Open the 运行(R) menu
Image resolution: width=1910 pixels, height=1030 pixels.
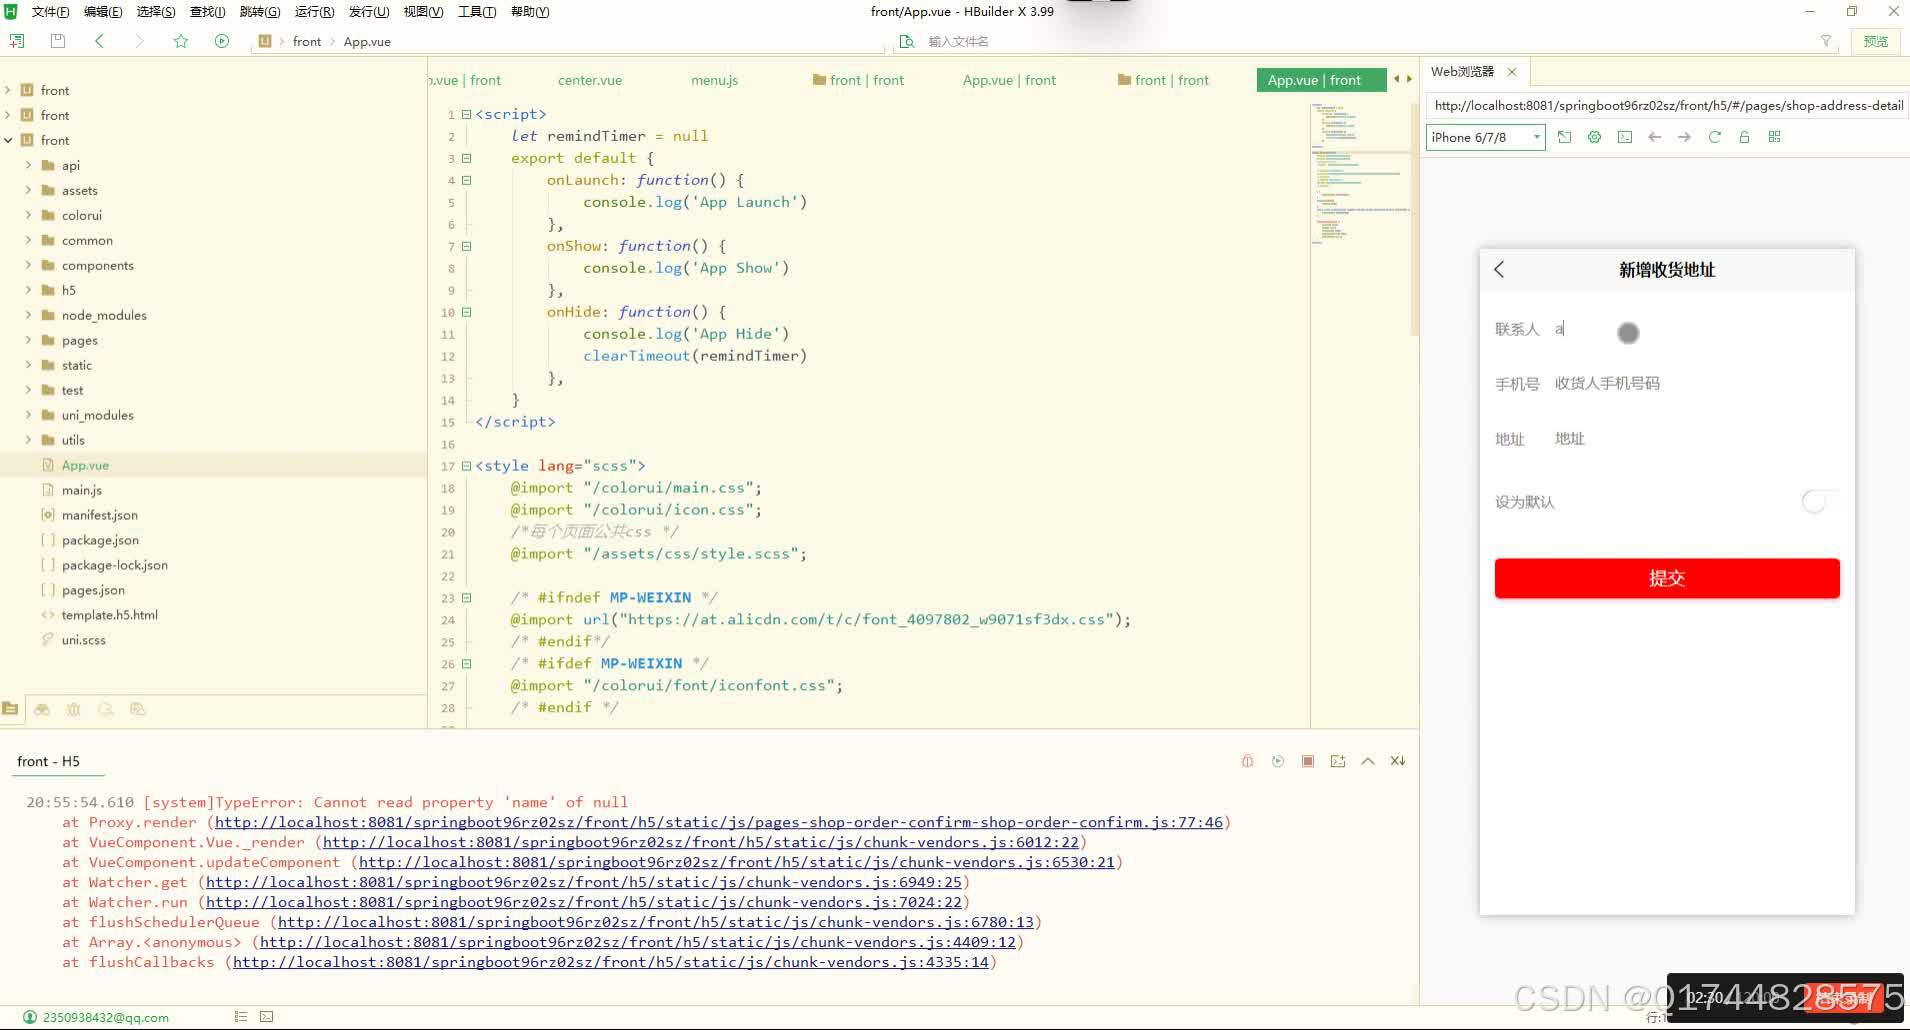pos(315,12)
